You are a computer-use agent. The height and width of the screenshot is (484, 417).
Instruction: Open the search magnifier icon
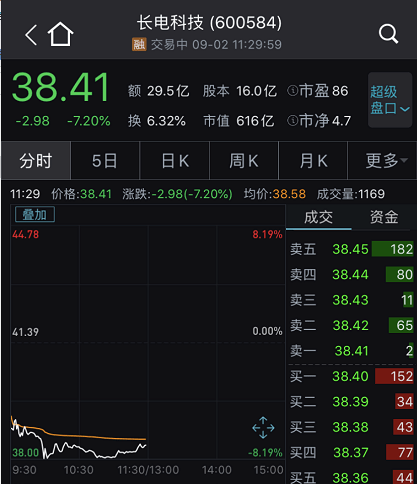[389, 34]
